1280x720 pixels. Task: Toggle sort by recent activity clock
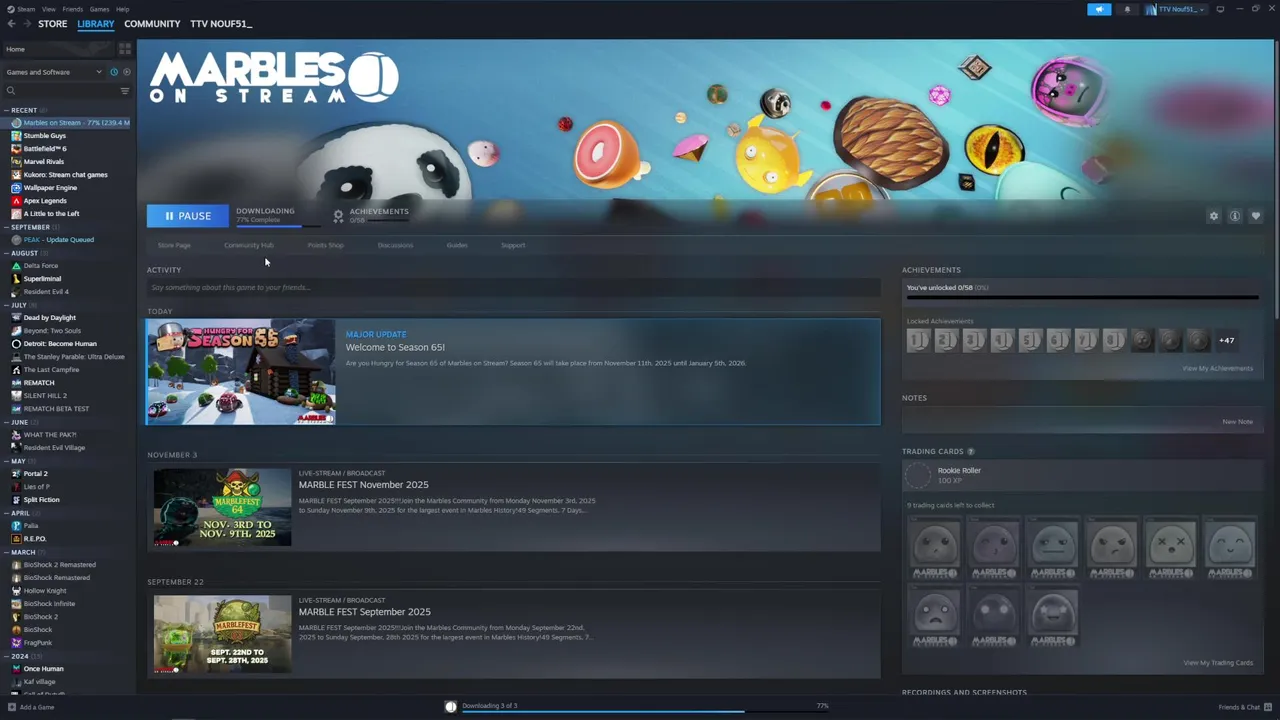[x=114, y=72]
